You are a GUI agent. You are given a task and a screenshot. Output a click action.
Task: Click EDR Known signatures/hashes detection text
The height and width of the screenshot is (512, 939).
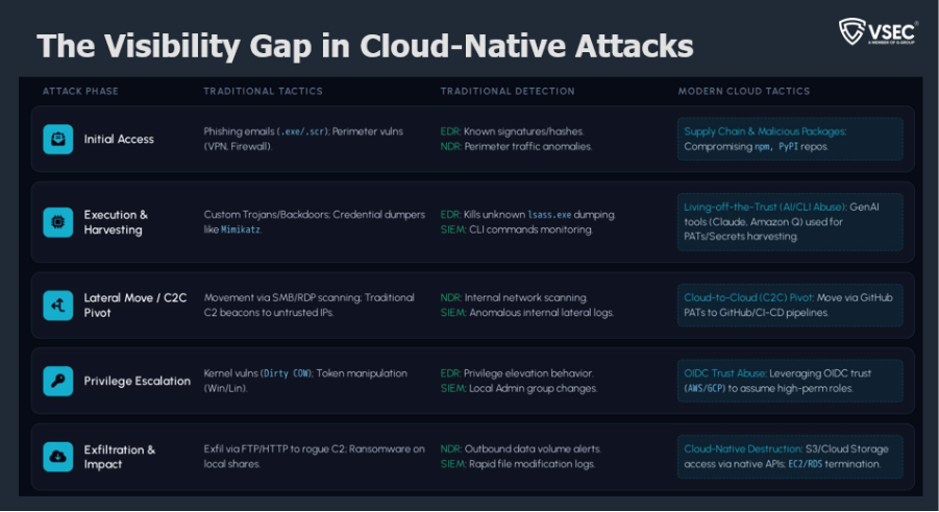pyautogui.click(x=512, y=131)
